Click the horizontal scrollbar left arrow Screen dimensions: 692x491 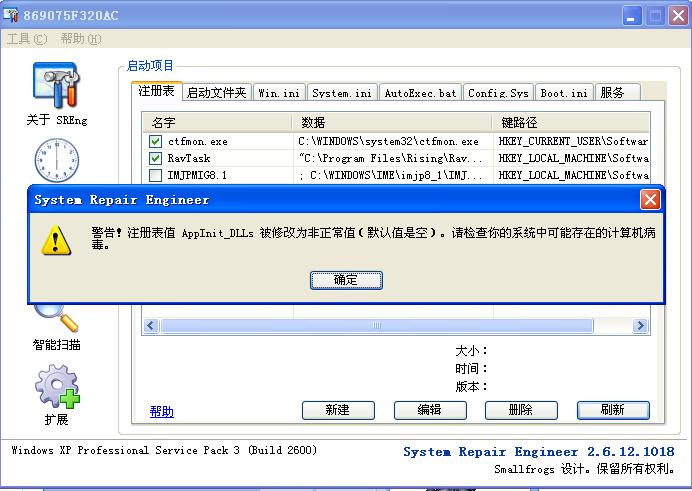click(151, 326)
